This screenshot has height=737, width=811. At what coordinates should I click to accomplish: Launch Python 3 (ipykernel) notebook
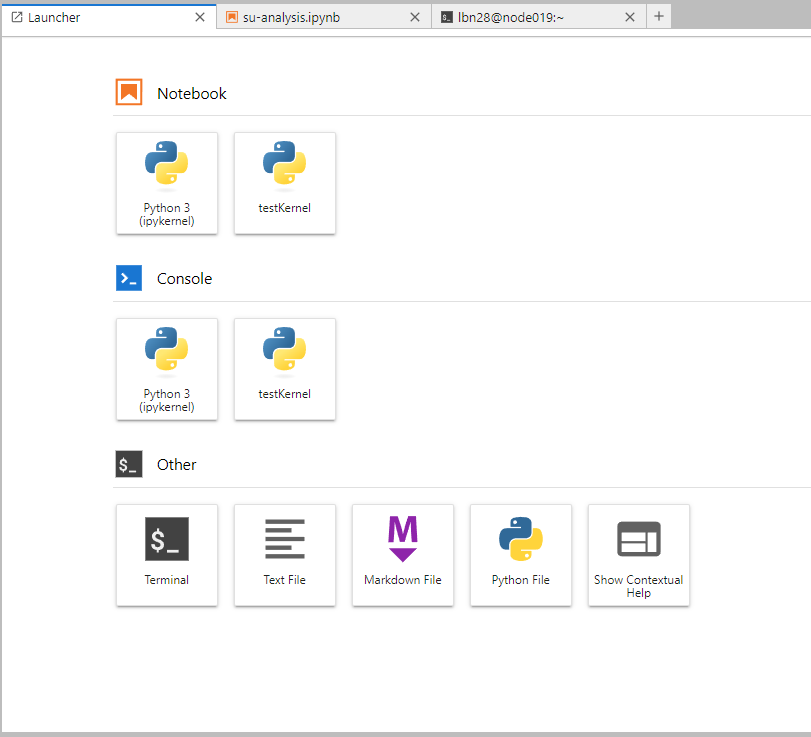pyautogui.click(x=167, y=183)
